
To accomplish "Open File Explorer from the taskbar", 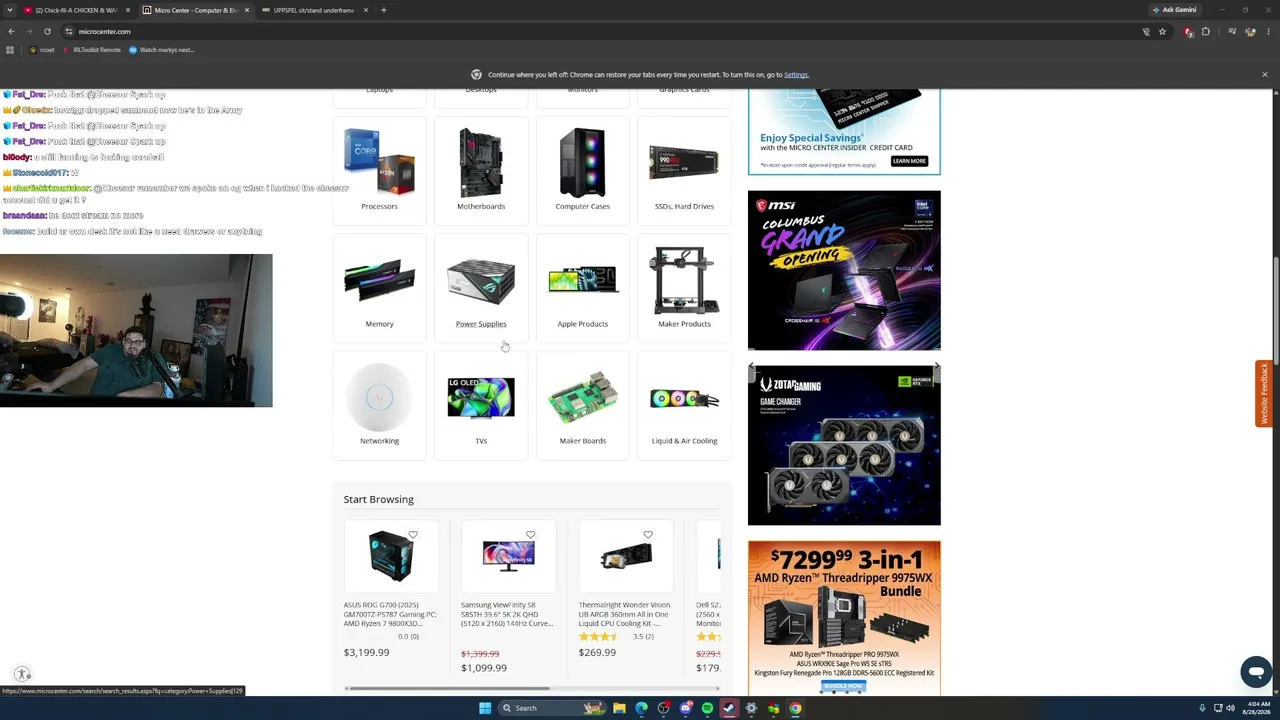I will pos(619,708).
